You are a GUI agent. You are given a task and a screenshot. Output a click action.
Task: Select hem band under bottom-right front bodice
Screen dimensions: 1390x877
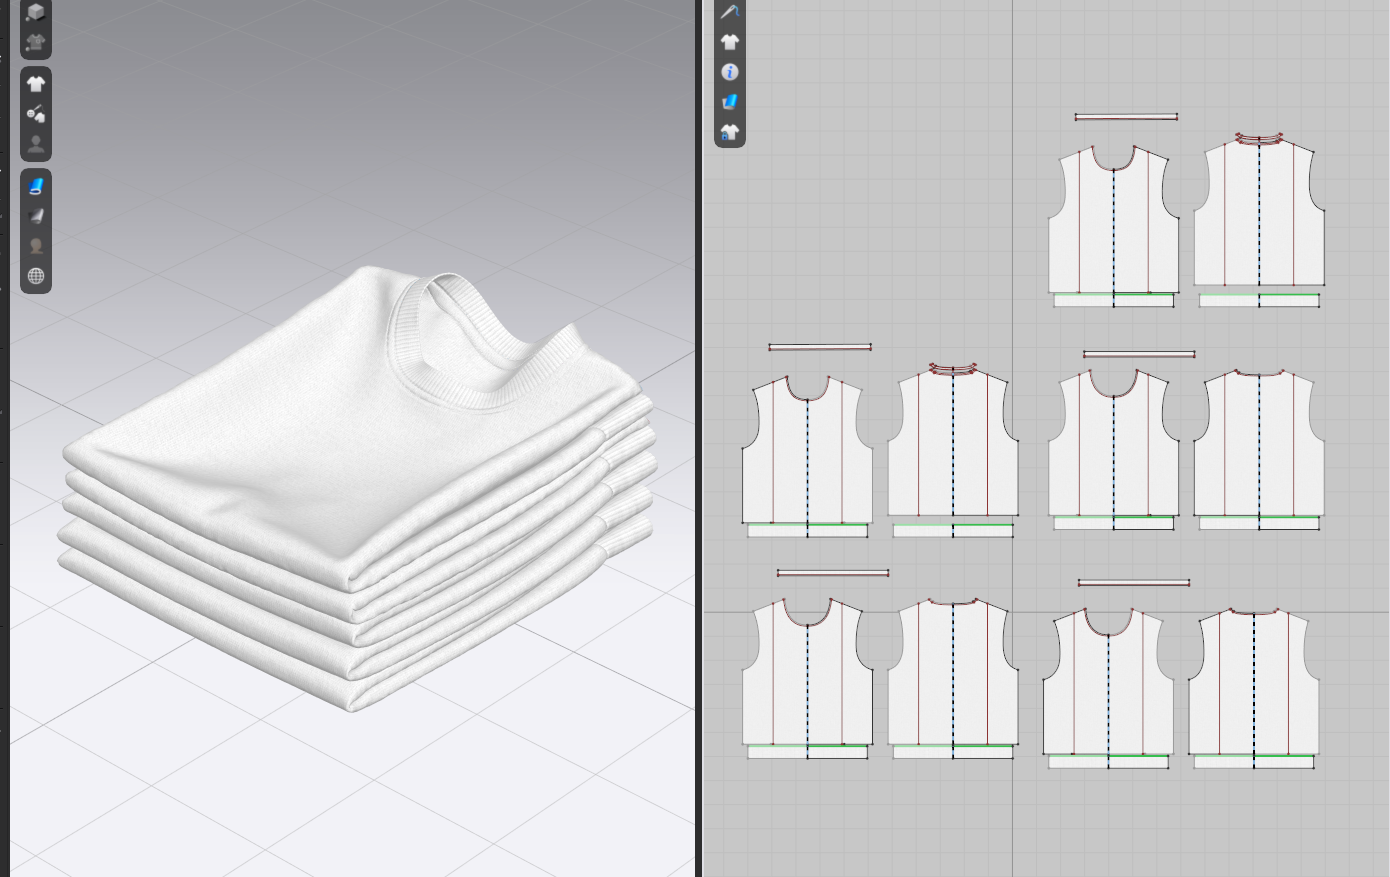pos(1108,762)
